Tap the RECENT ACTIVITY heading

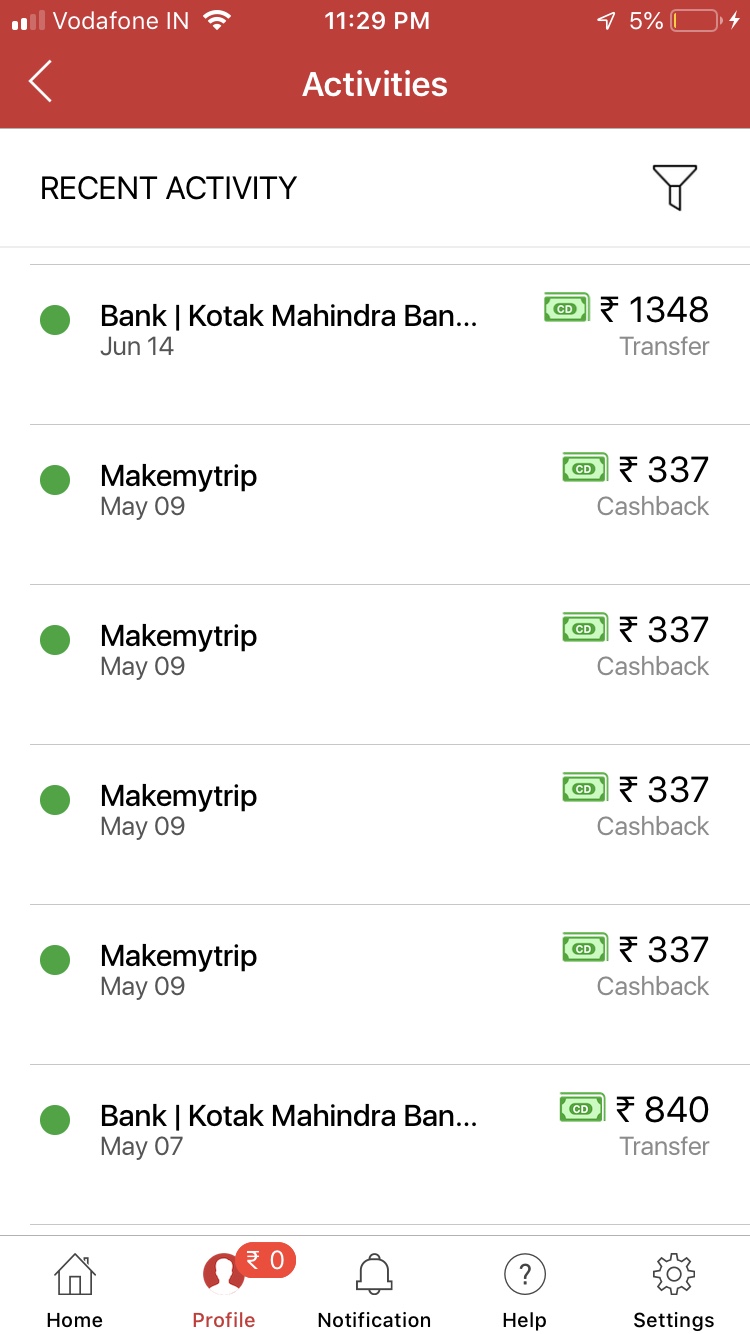168,188
